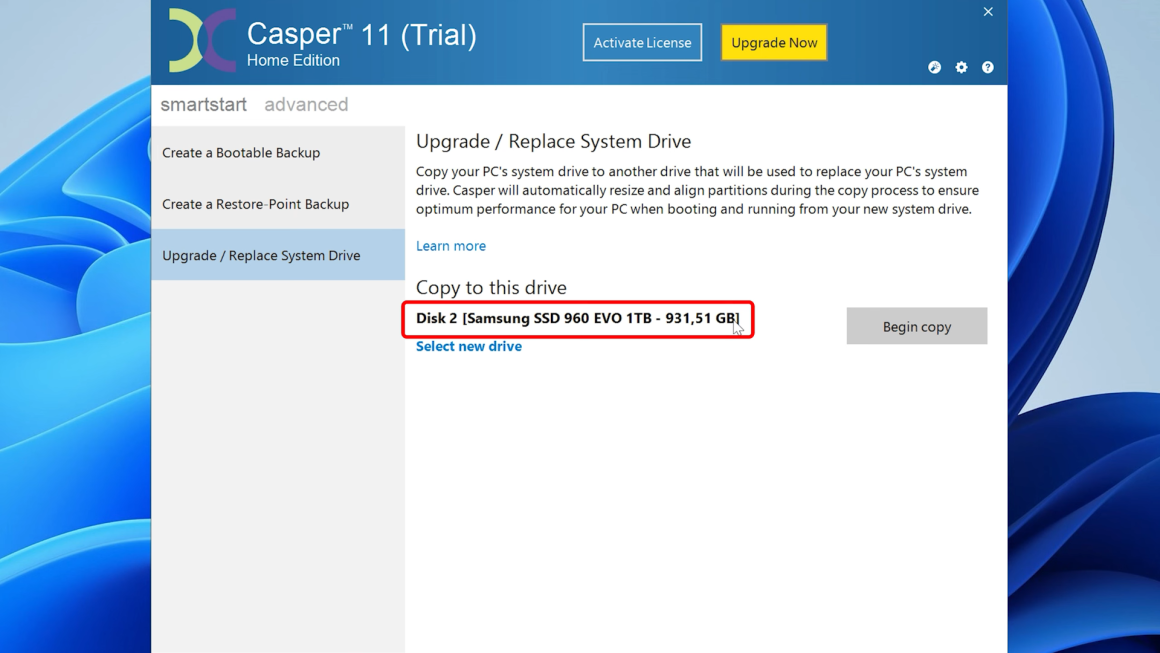Click the Activate License button
Viewport: 1160px width, 653px height.
[642, 42]
